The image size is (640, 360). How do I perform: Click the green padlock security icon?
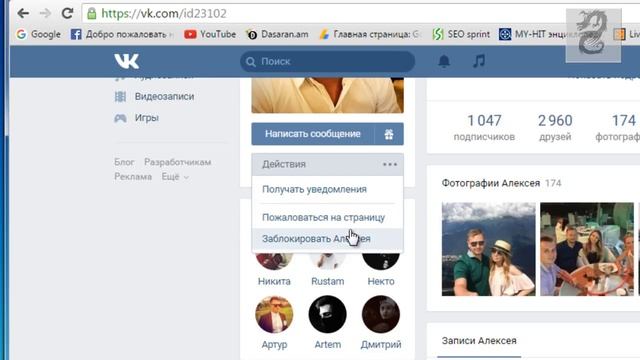coord(92,14)
